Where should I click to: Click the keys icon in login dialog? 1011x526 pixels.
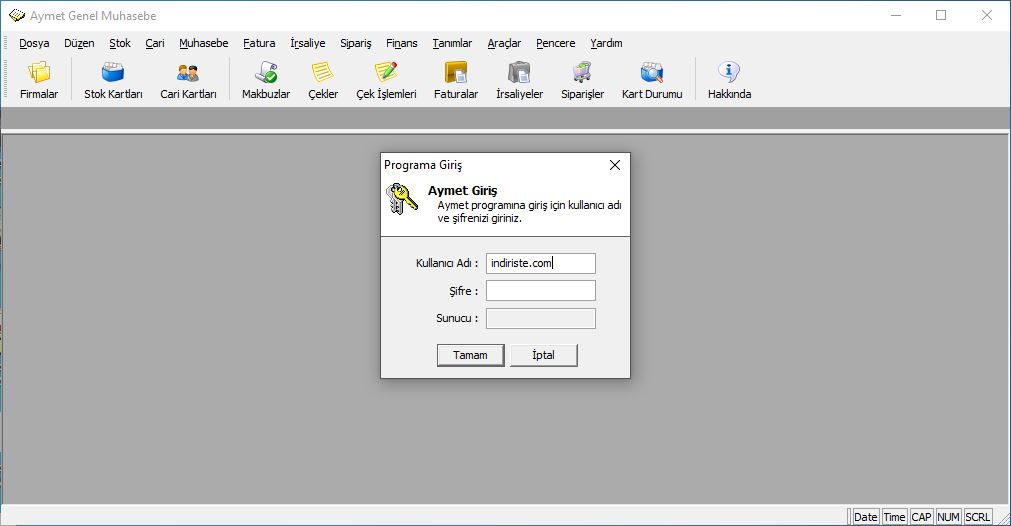(x=402, y=199)
